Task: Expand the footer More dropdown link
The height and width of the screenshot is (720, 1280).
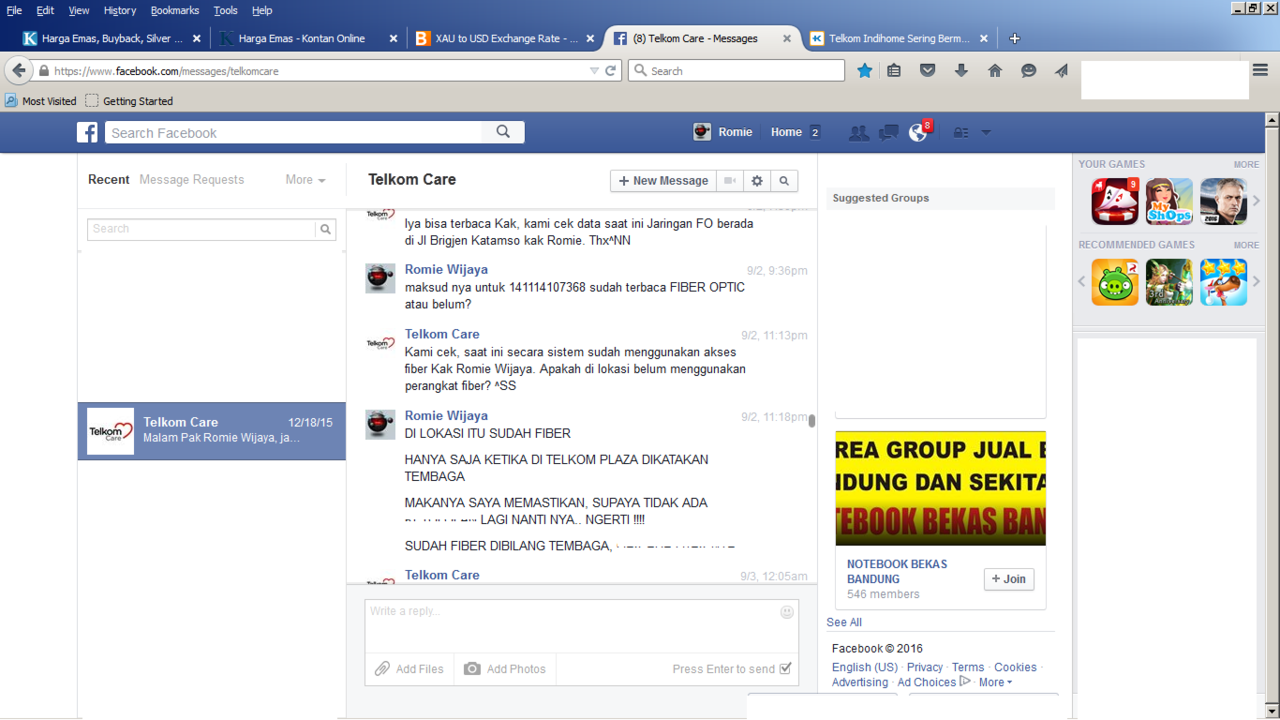Action: click(995, 682)
